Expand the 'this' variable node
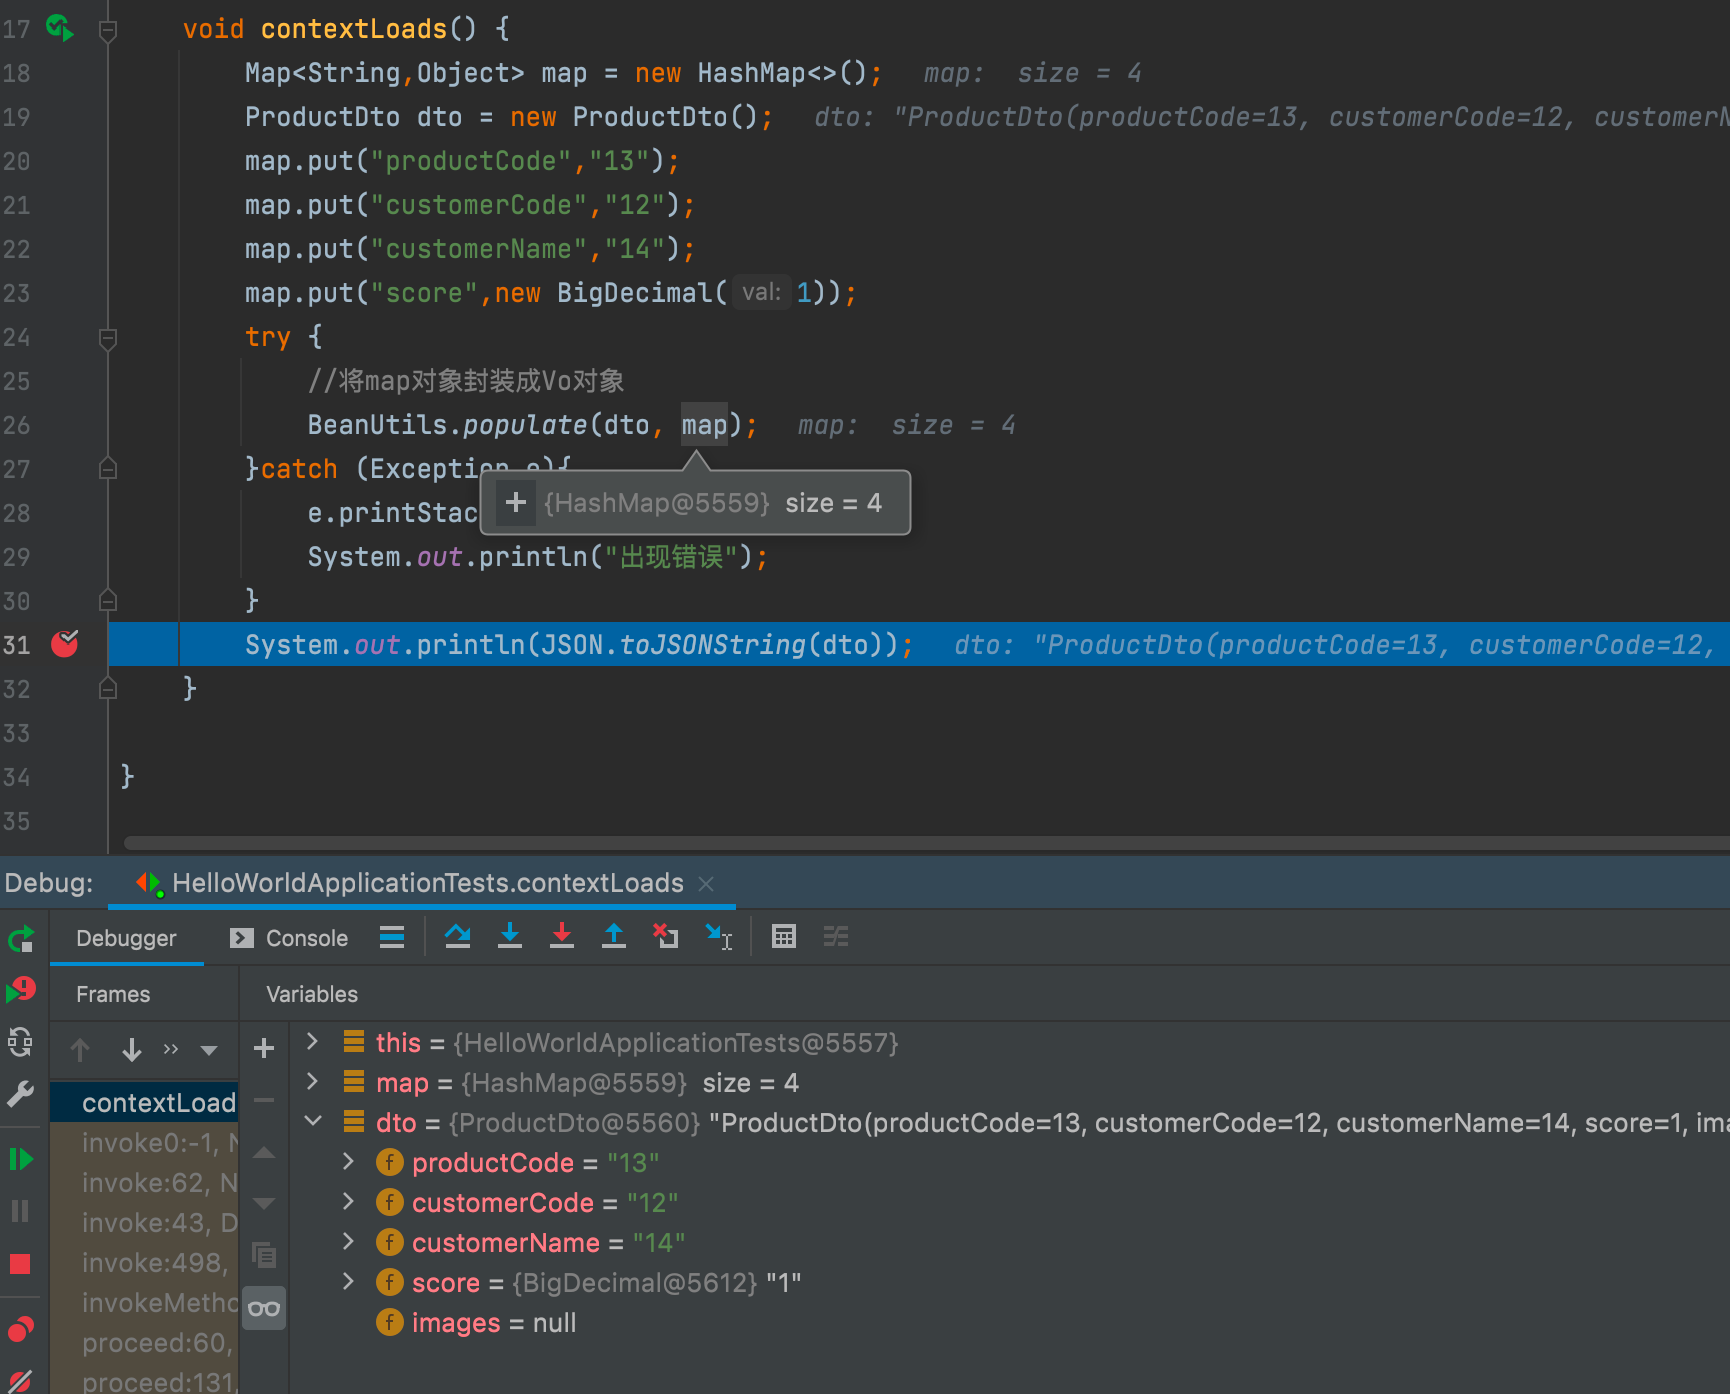Image resolution: width=1730 pixels, height=1394 pixels. pyautogui.click(x=313, y=1042)
